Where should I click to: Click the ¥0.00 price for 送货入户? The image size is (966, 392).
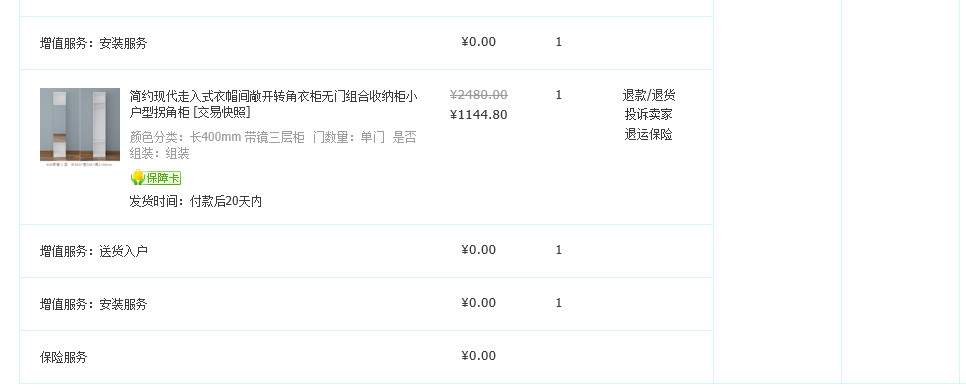tap(478, 250)
